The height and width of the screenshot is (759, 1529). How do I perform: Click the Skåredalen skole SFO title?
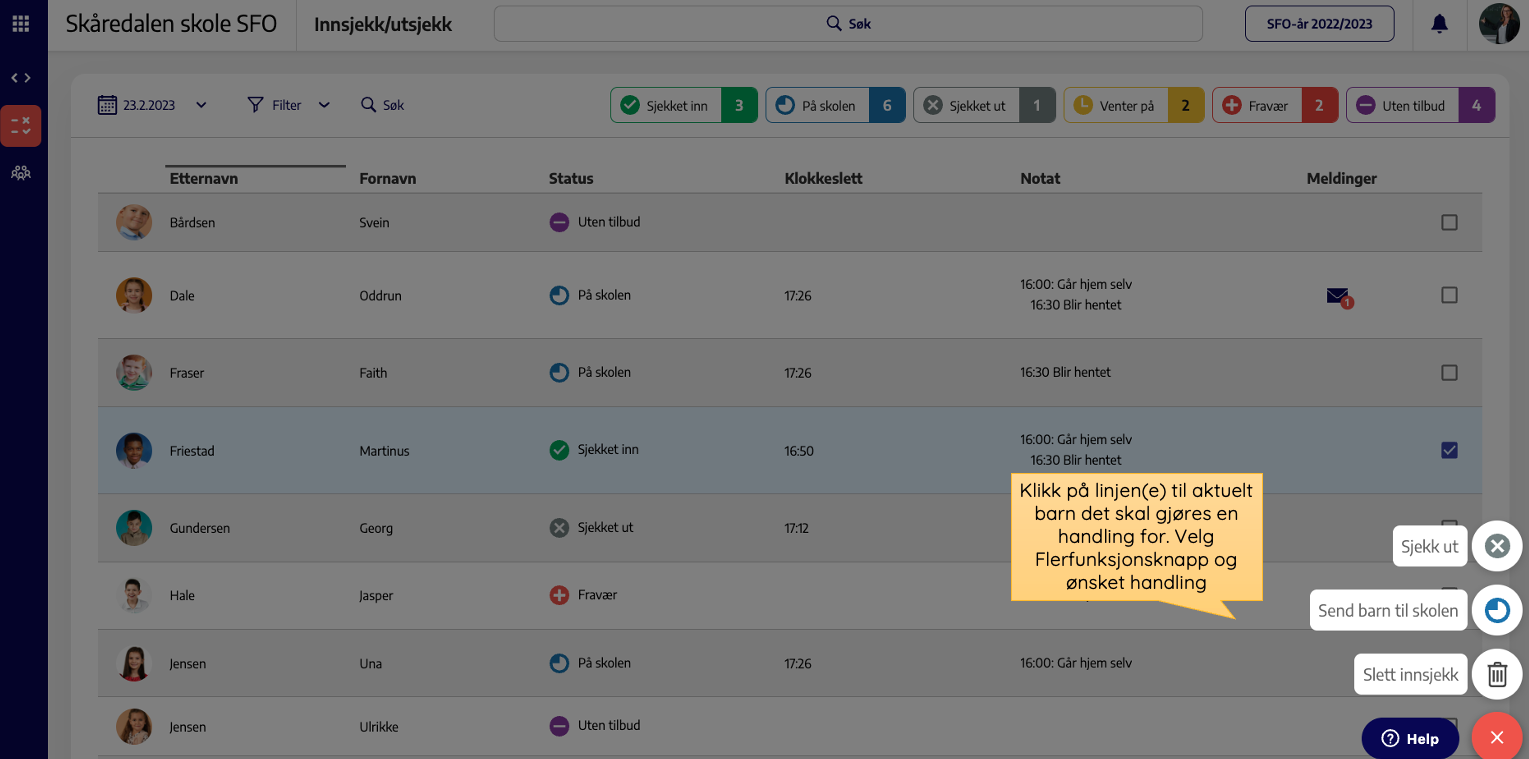pyautogui.click(x=171, y=24)
